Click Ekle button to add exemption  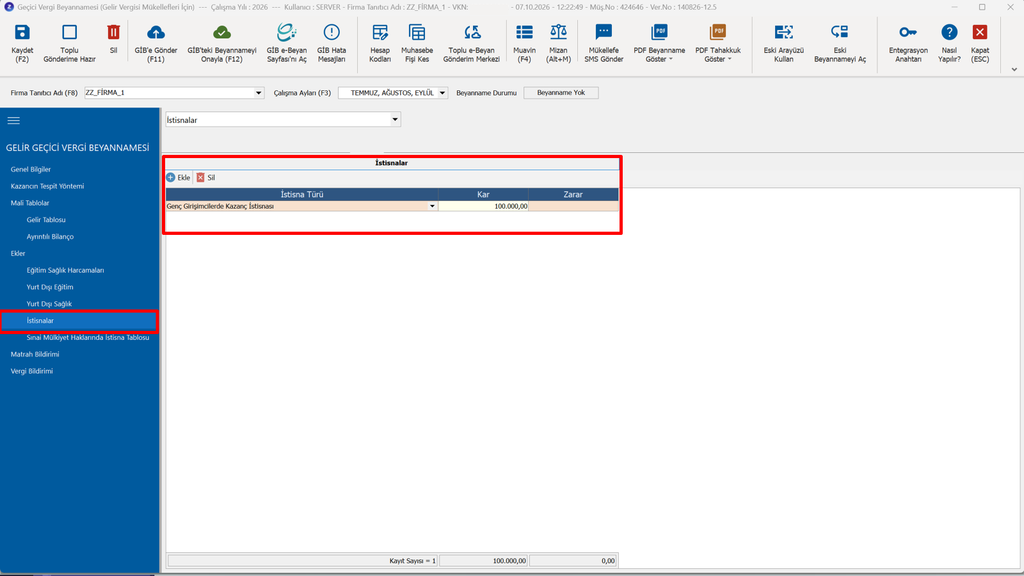tap(178, 178)
